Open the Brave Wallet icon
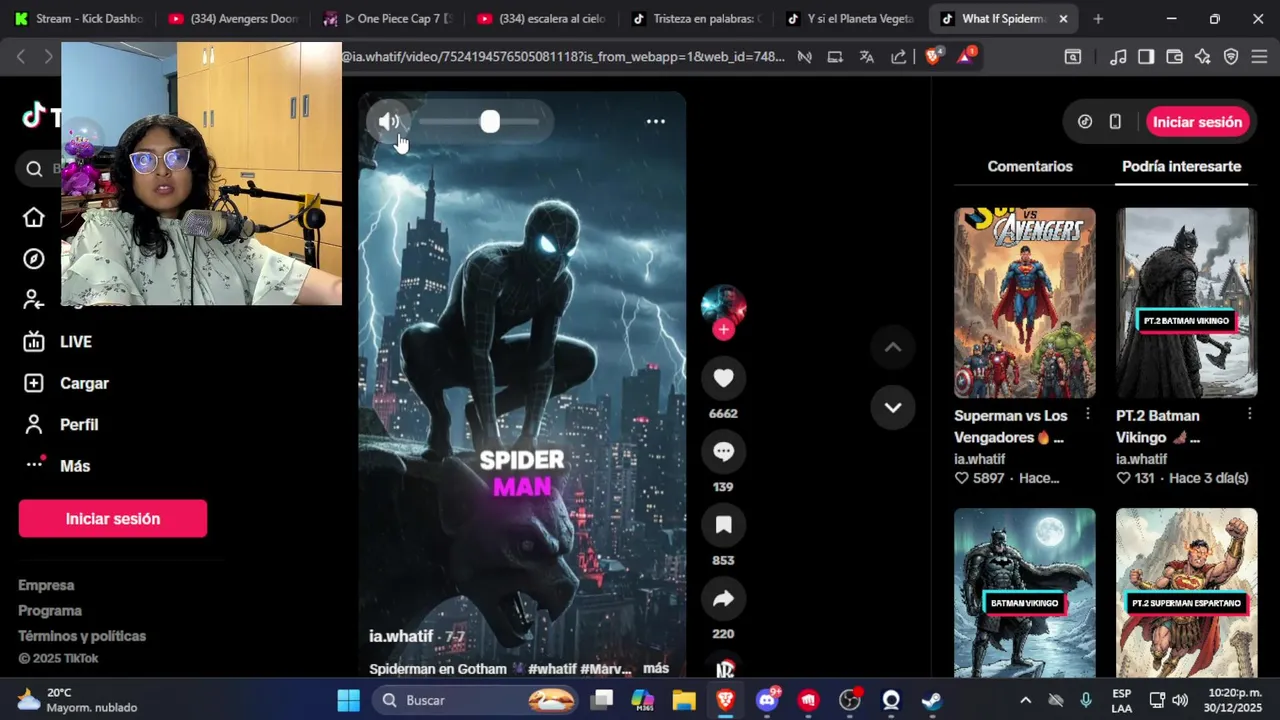 [1174, 57]
